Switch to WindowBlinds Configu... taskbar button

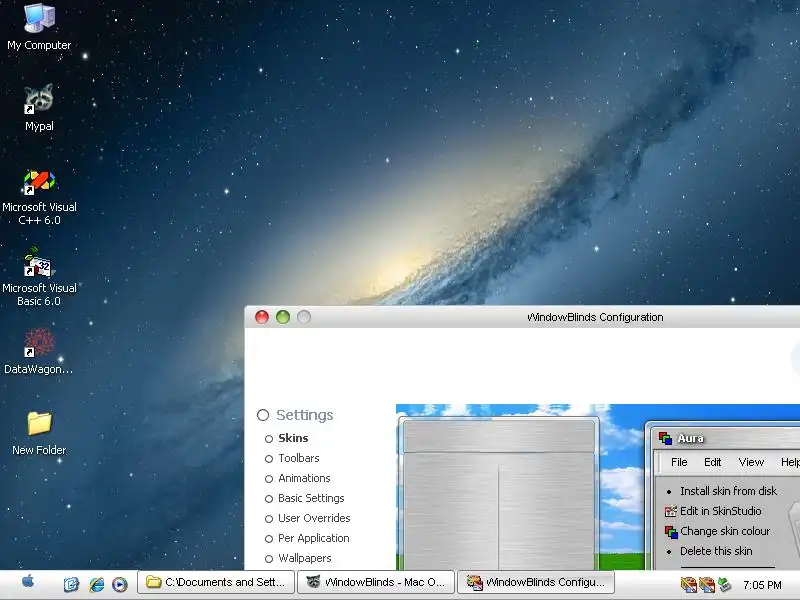coord(536,582)
